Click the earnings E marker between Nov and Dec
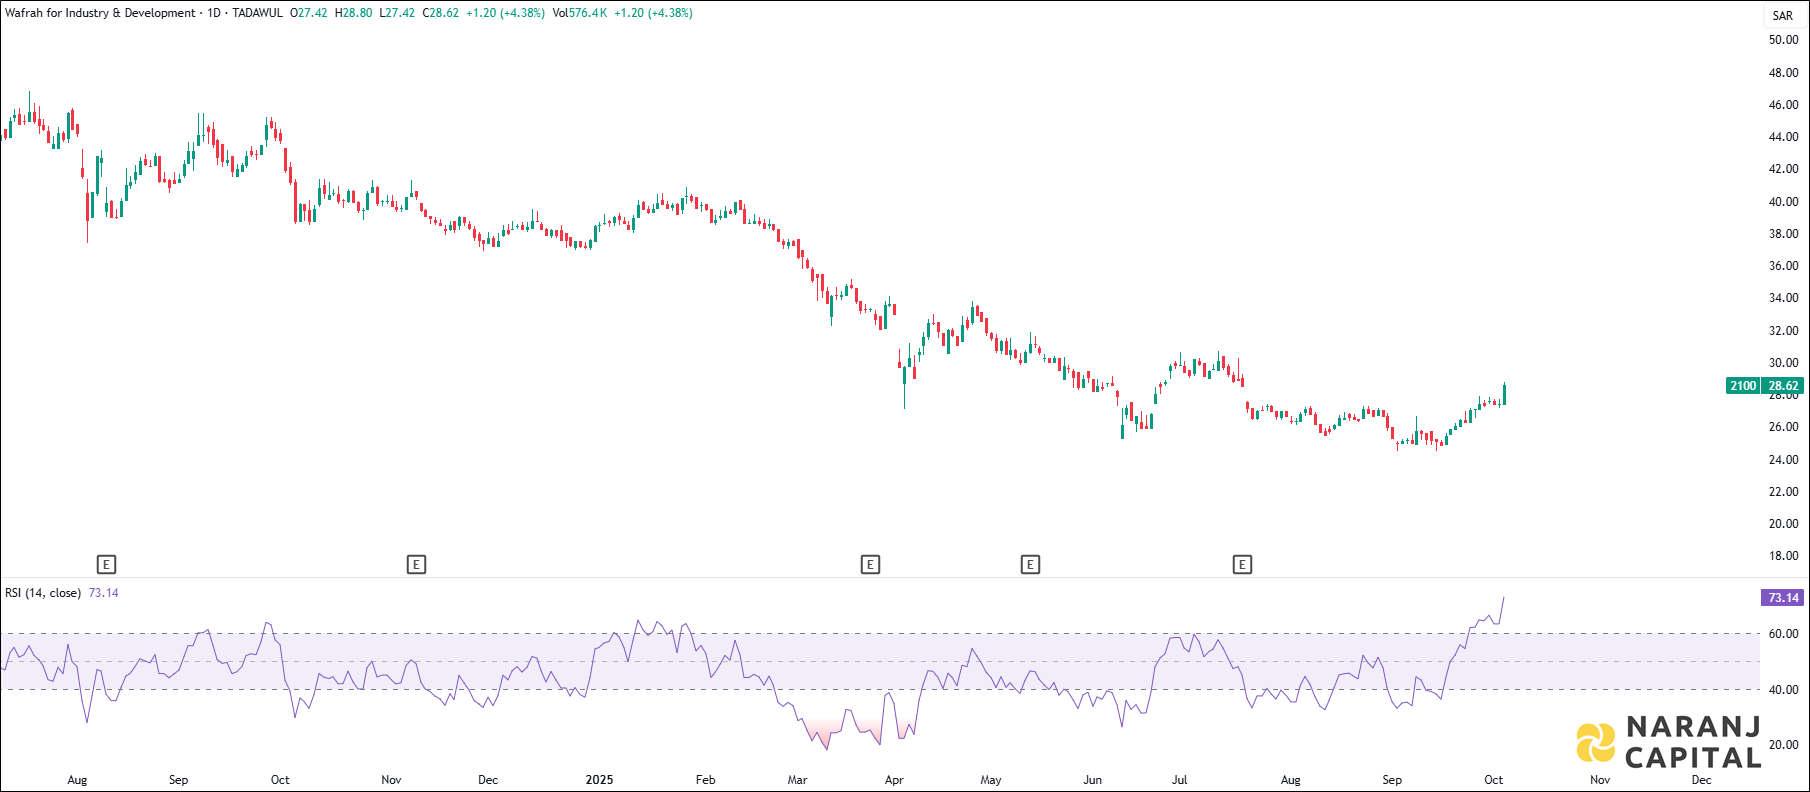The width and height of the screenshot is (1810, 792). pyautogui.click(x=416, y=565)
